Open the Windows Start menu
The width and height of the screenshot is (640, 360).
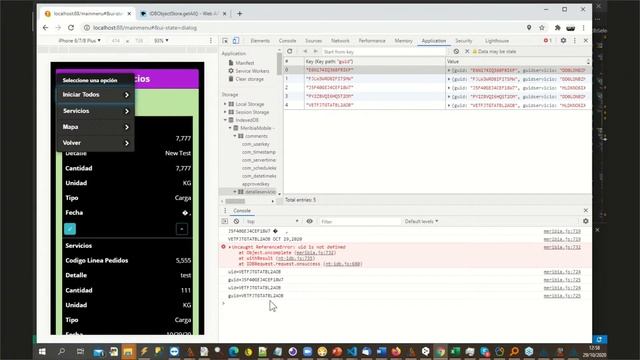(42, 351)
